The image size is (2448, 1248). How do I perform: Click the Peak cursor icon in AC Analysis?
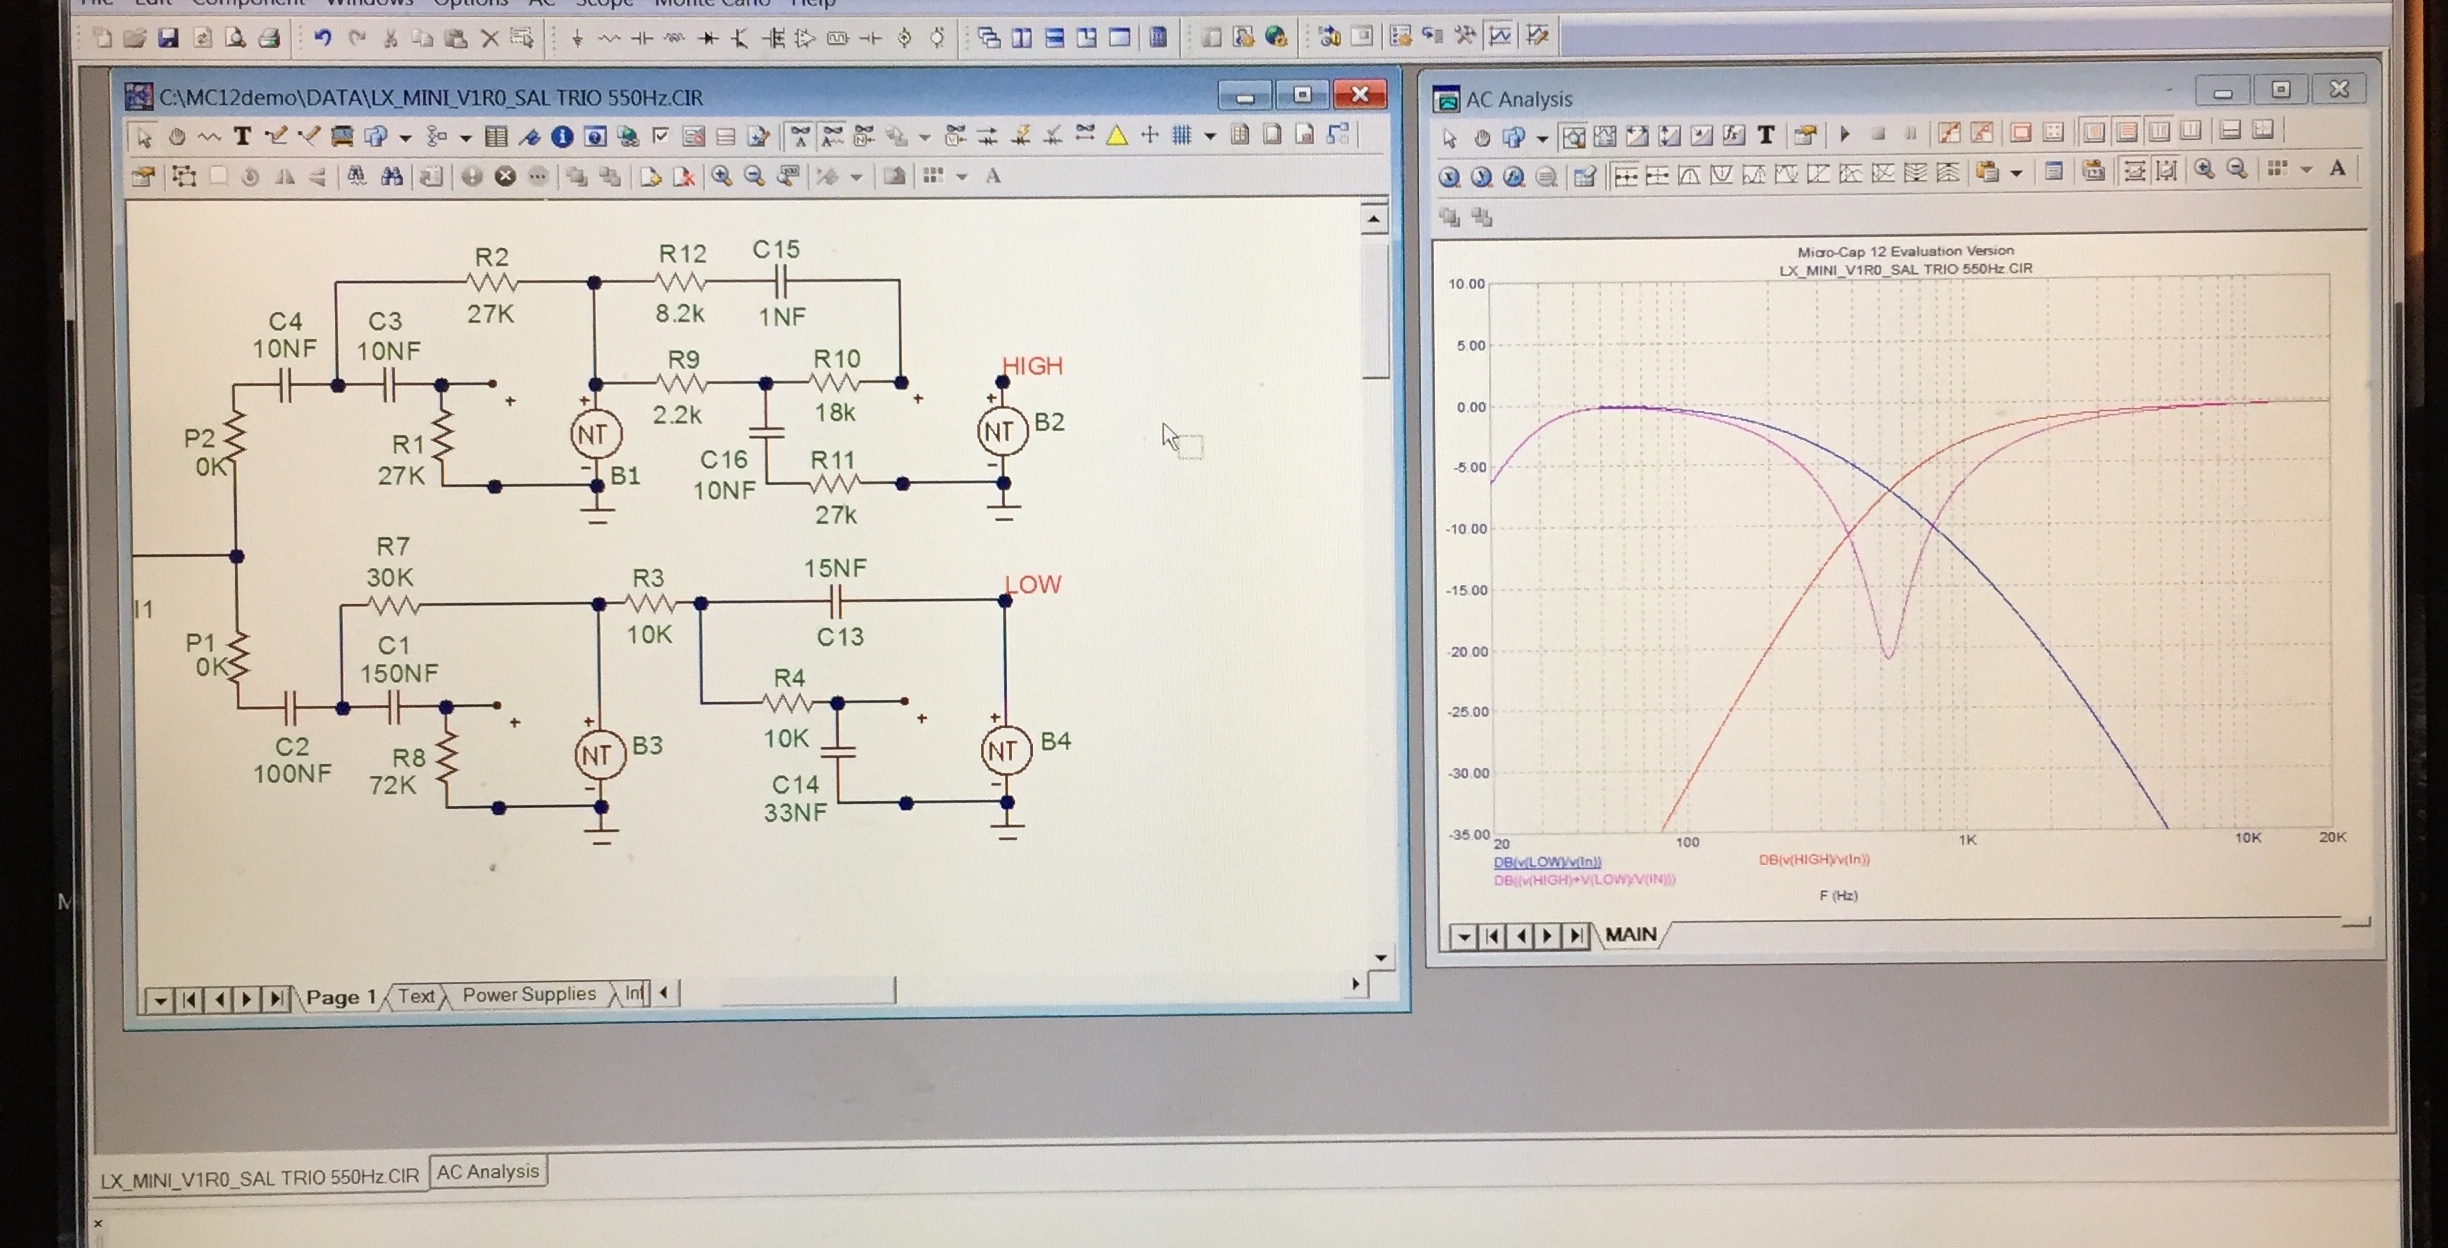tap(1689, 176)
